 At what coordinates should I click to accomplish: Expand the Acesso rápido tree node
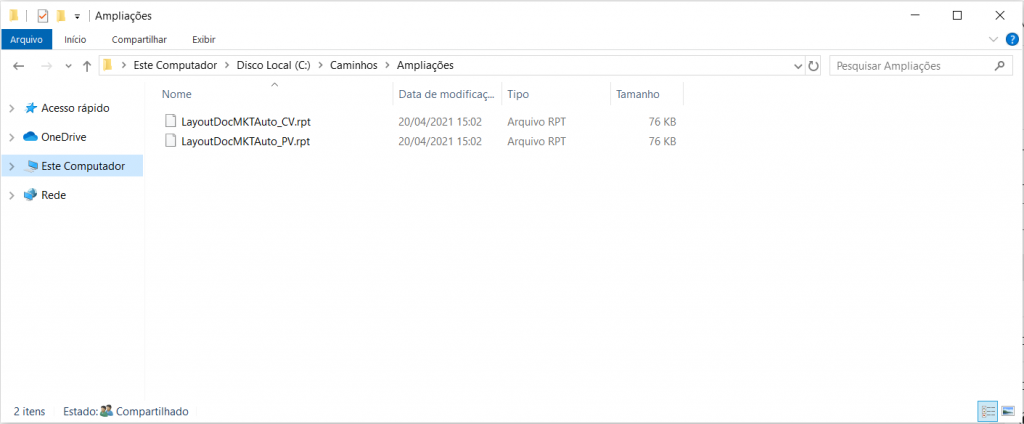(11, 108)
